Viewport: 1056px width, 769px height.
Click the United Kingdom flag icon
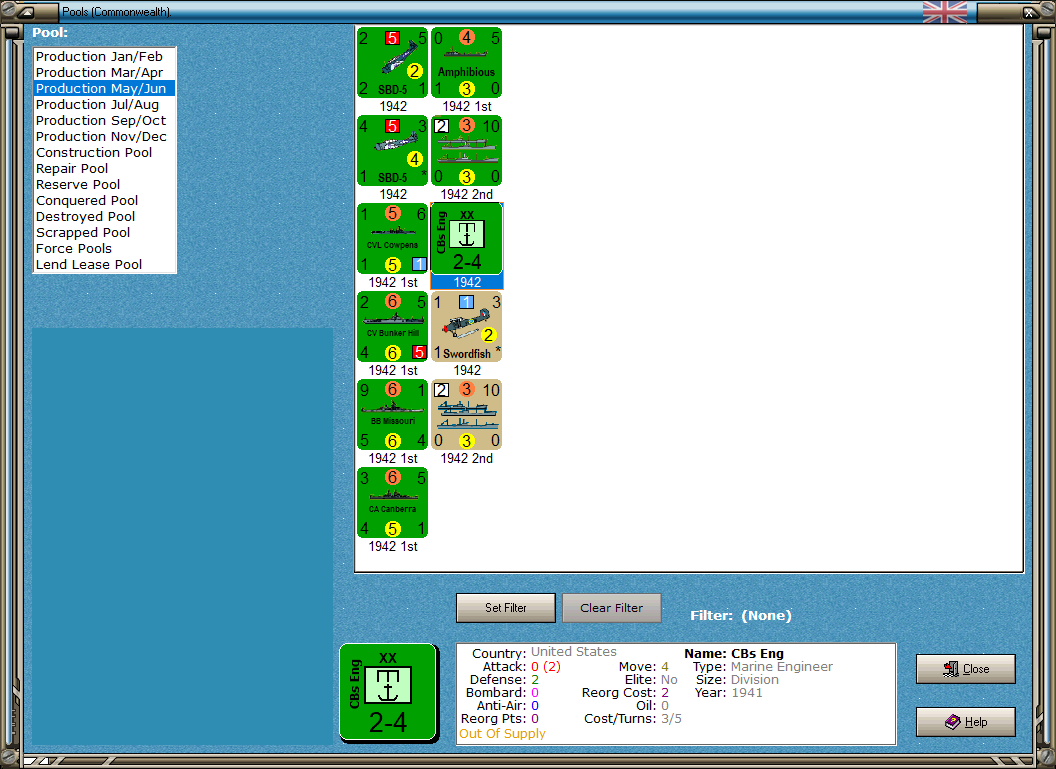[x=944, y=12]
